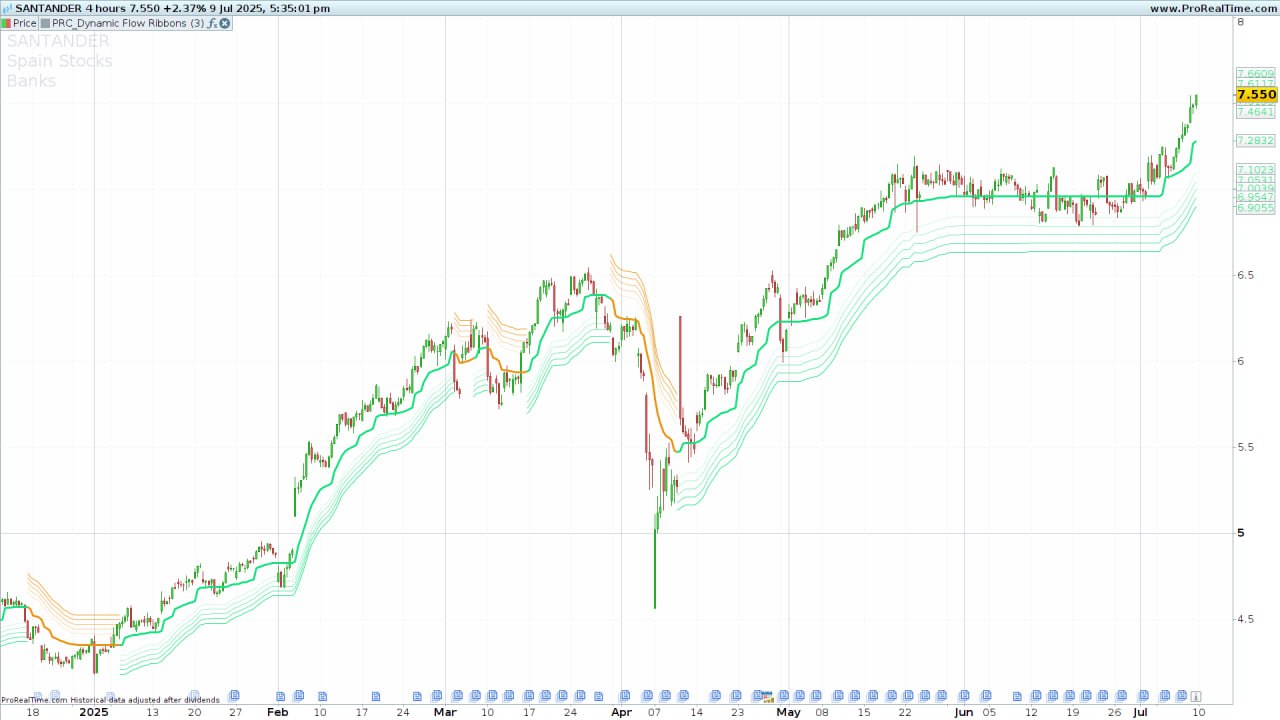
Task: Open the www.ProRealTime.com link
Action: pyautogui.click(x=1213, y=8)
